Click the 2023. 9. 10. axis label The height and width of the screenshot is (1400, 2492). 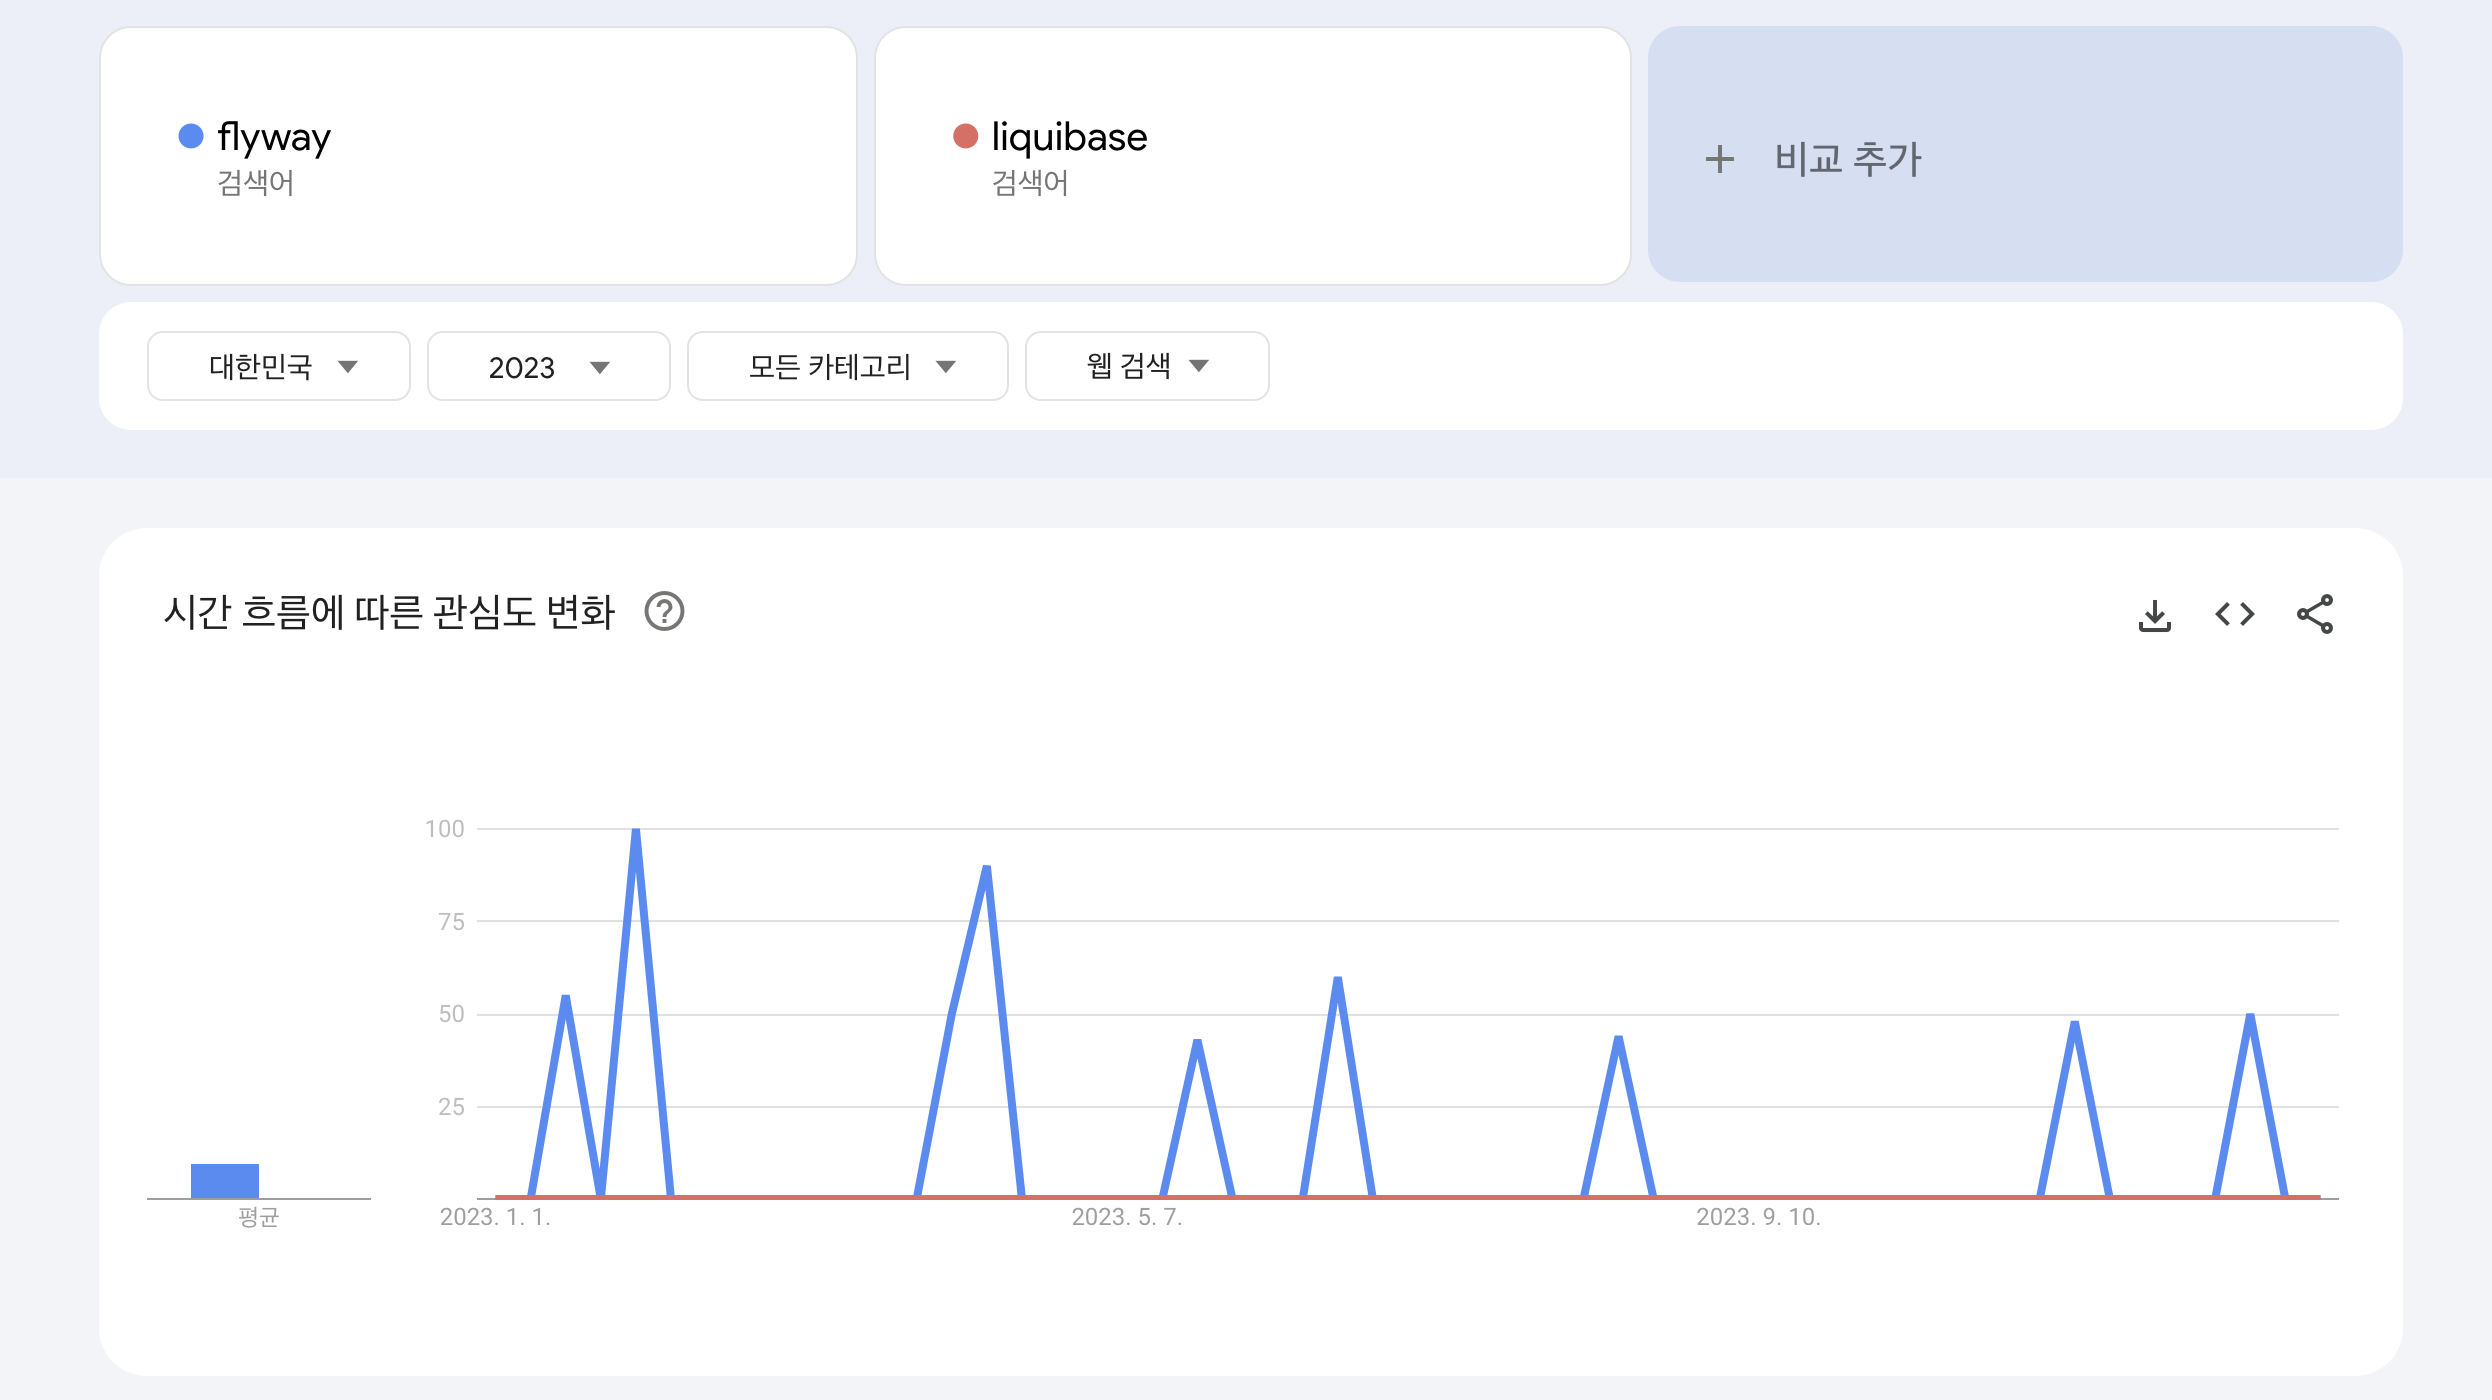coord(1758,1217)
